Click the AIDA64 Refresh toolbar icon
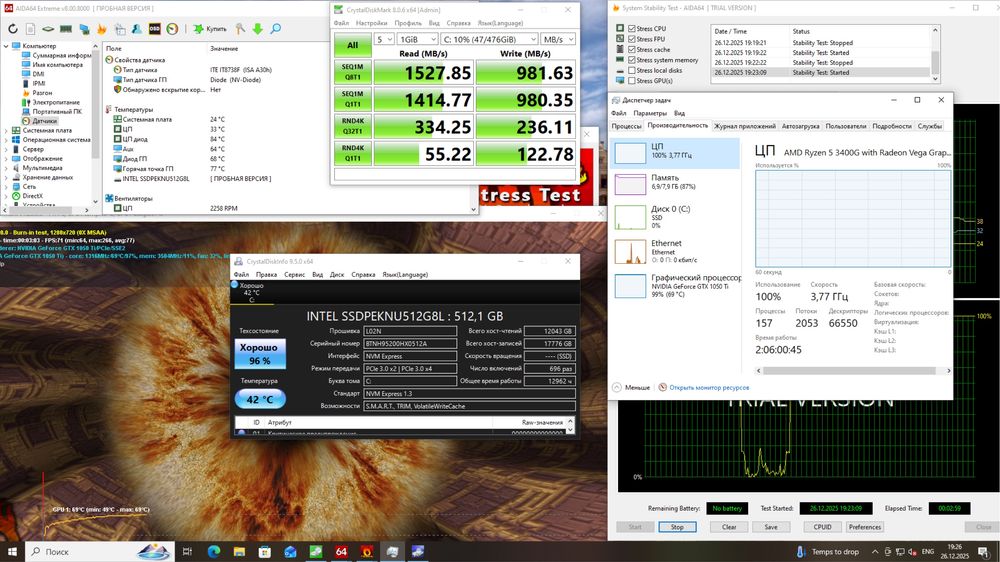The height and width of the screenshot is (562, 1000). 13,29
